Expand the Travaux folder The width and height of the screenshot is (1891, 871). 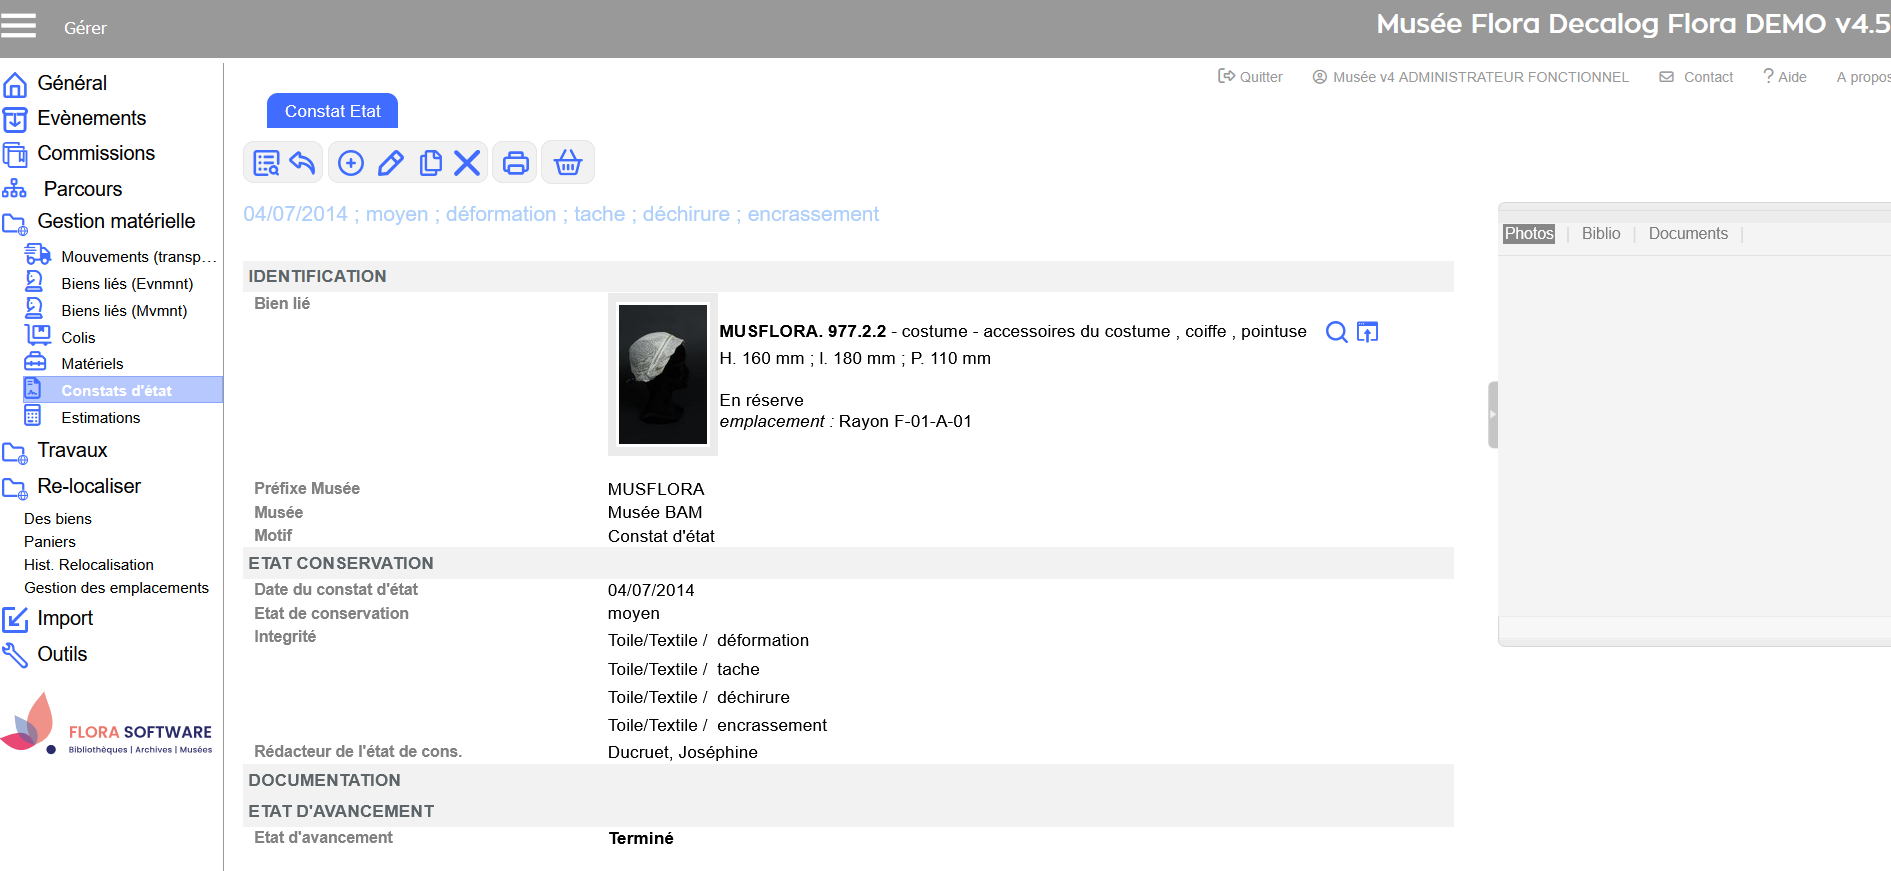coord(72,451)
